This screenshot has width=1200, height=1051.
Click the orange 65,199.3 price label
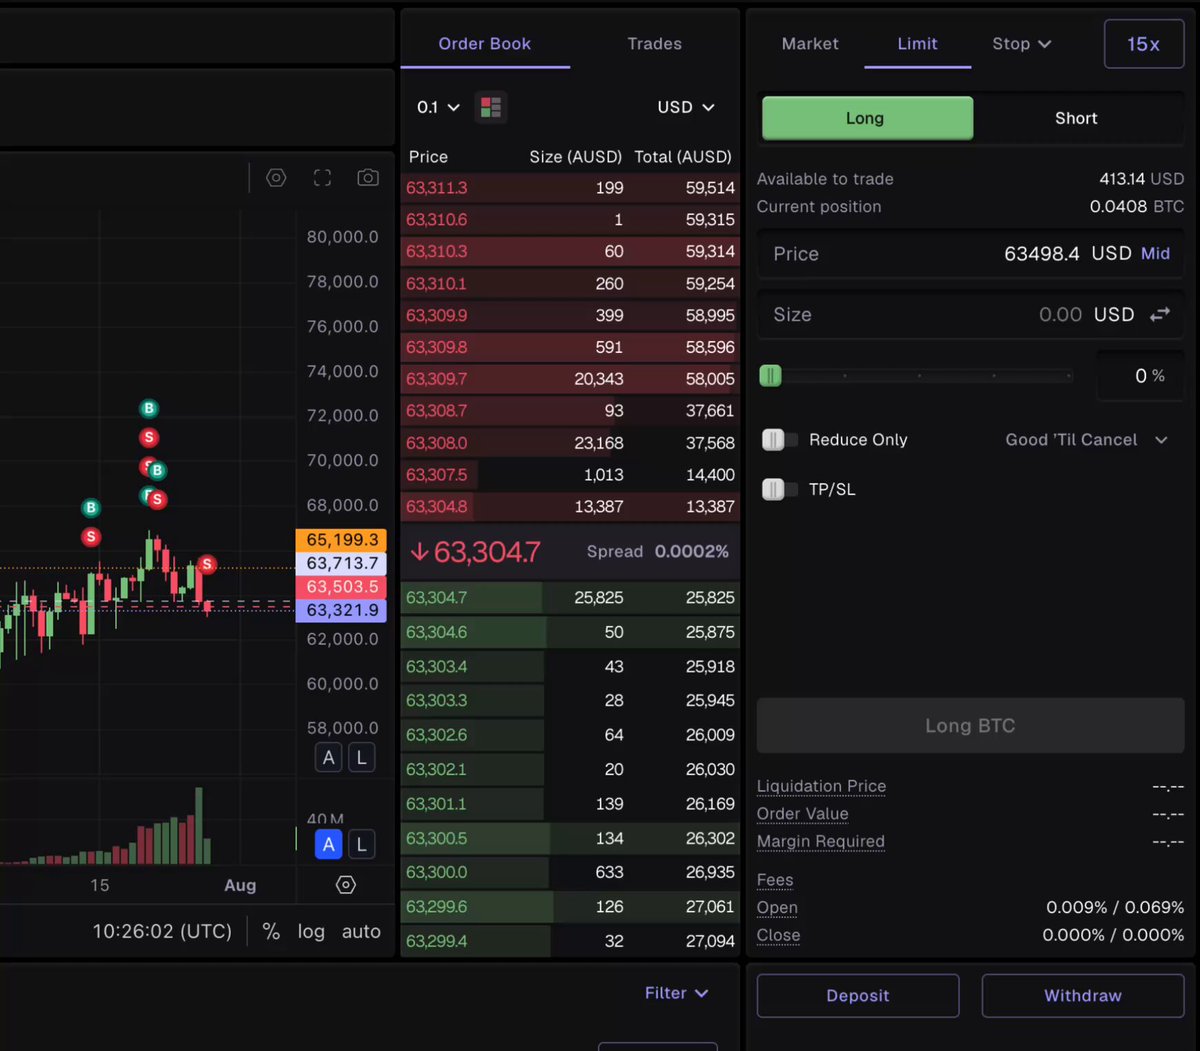click(341, 540)
